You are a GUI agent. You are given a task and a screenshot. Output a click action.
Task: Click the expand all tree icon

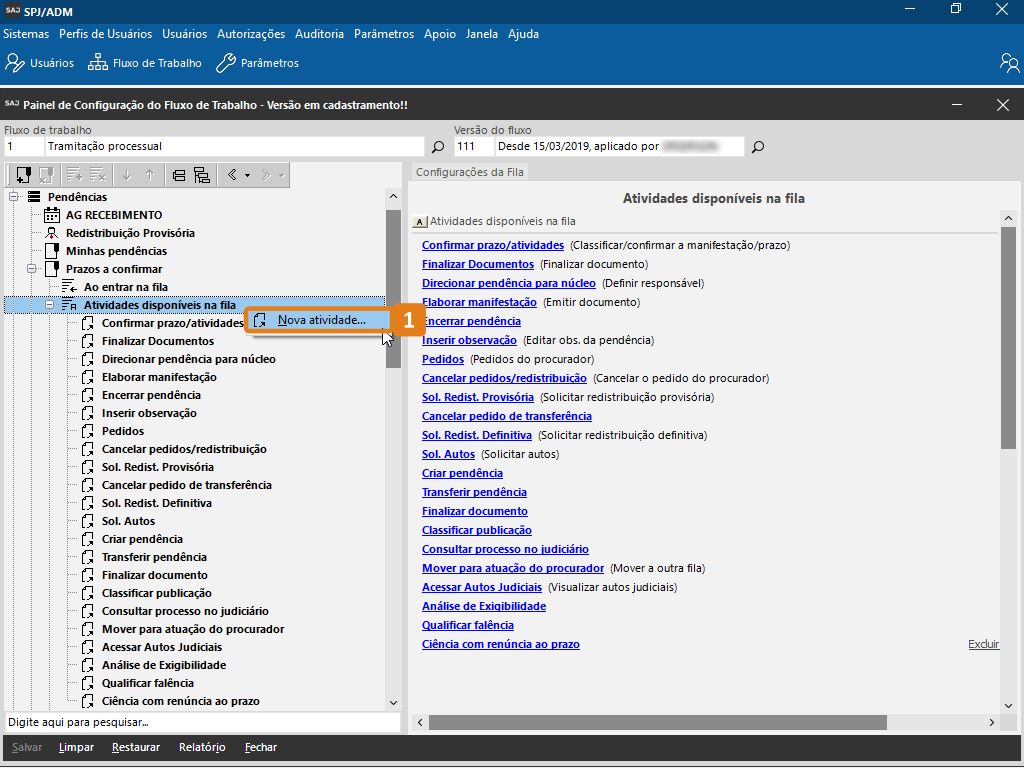[x=202, y=175]
